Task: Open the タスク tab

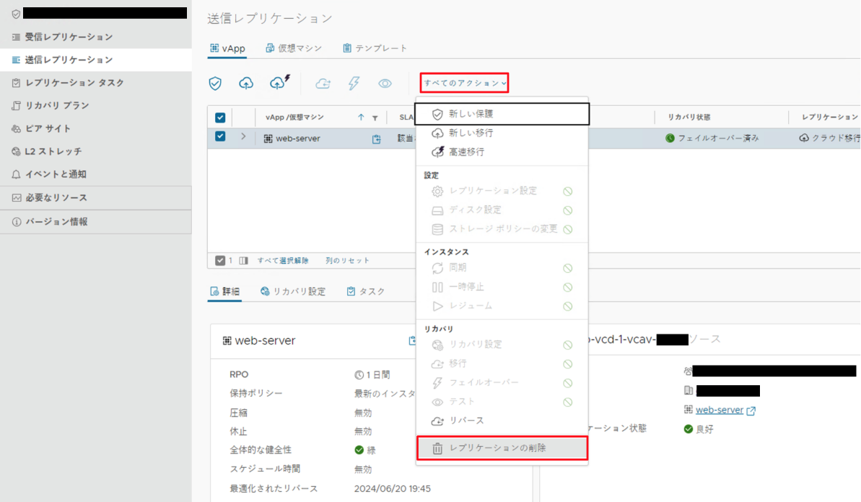Action: 366,291
